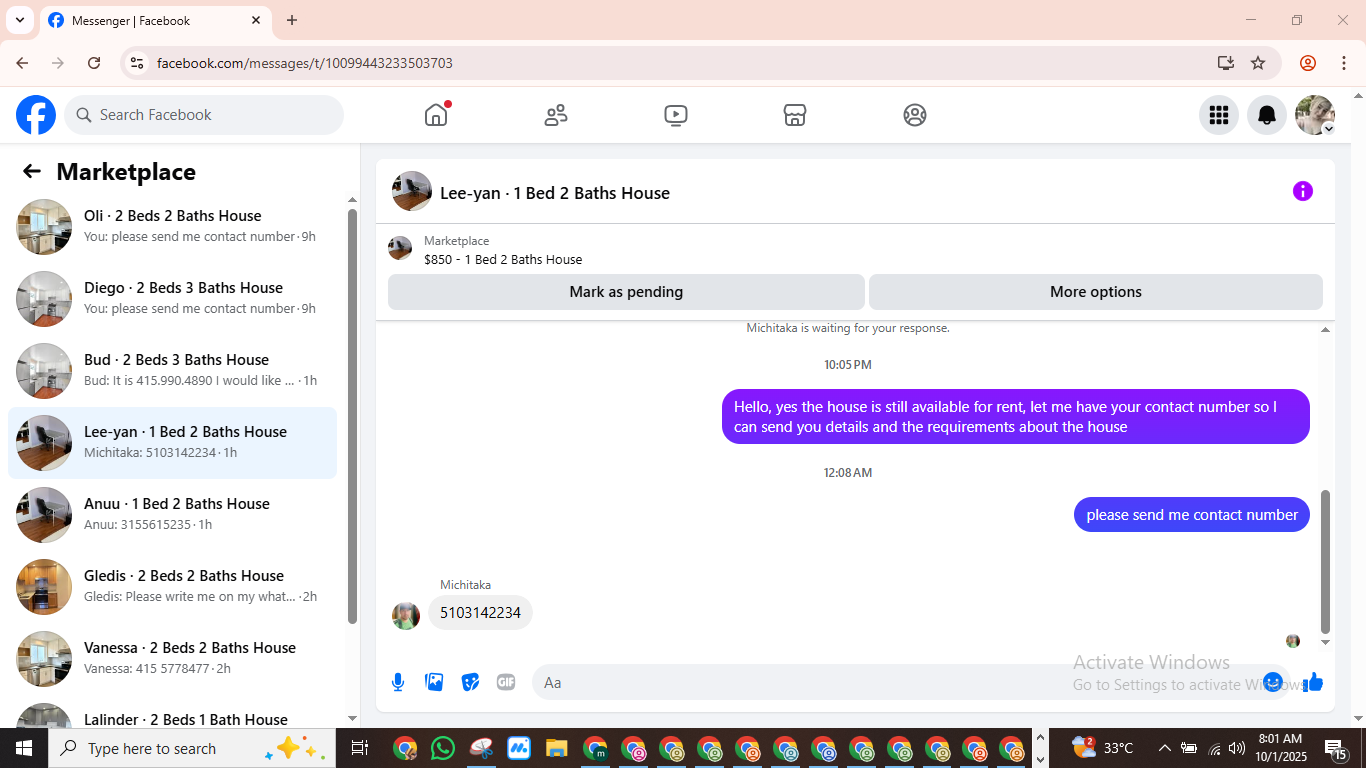Reload the Facebook page
The height and width of the screenshot is (768, 1366).
94,63
